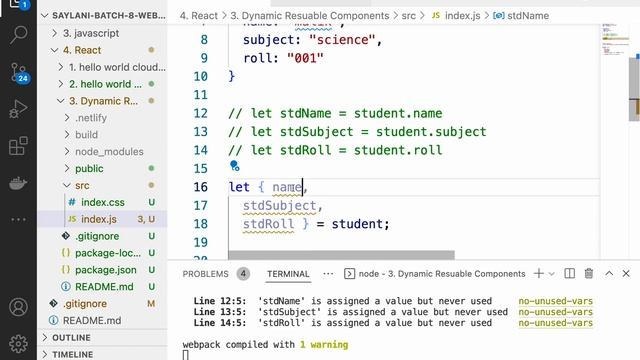Open Source Control view with 24 badge
This screenshot has width=640, height=360.
point(18,73)
